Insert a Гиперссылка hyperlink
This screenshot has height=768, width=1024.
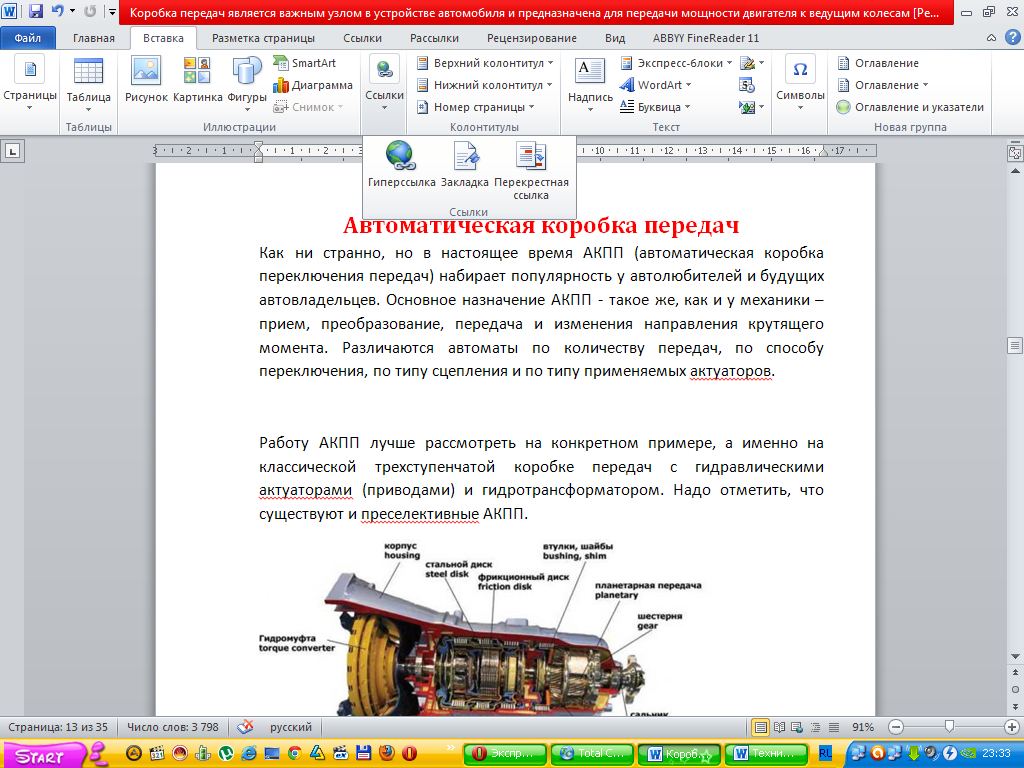point(401,165)
